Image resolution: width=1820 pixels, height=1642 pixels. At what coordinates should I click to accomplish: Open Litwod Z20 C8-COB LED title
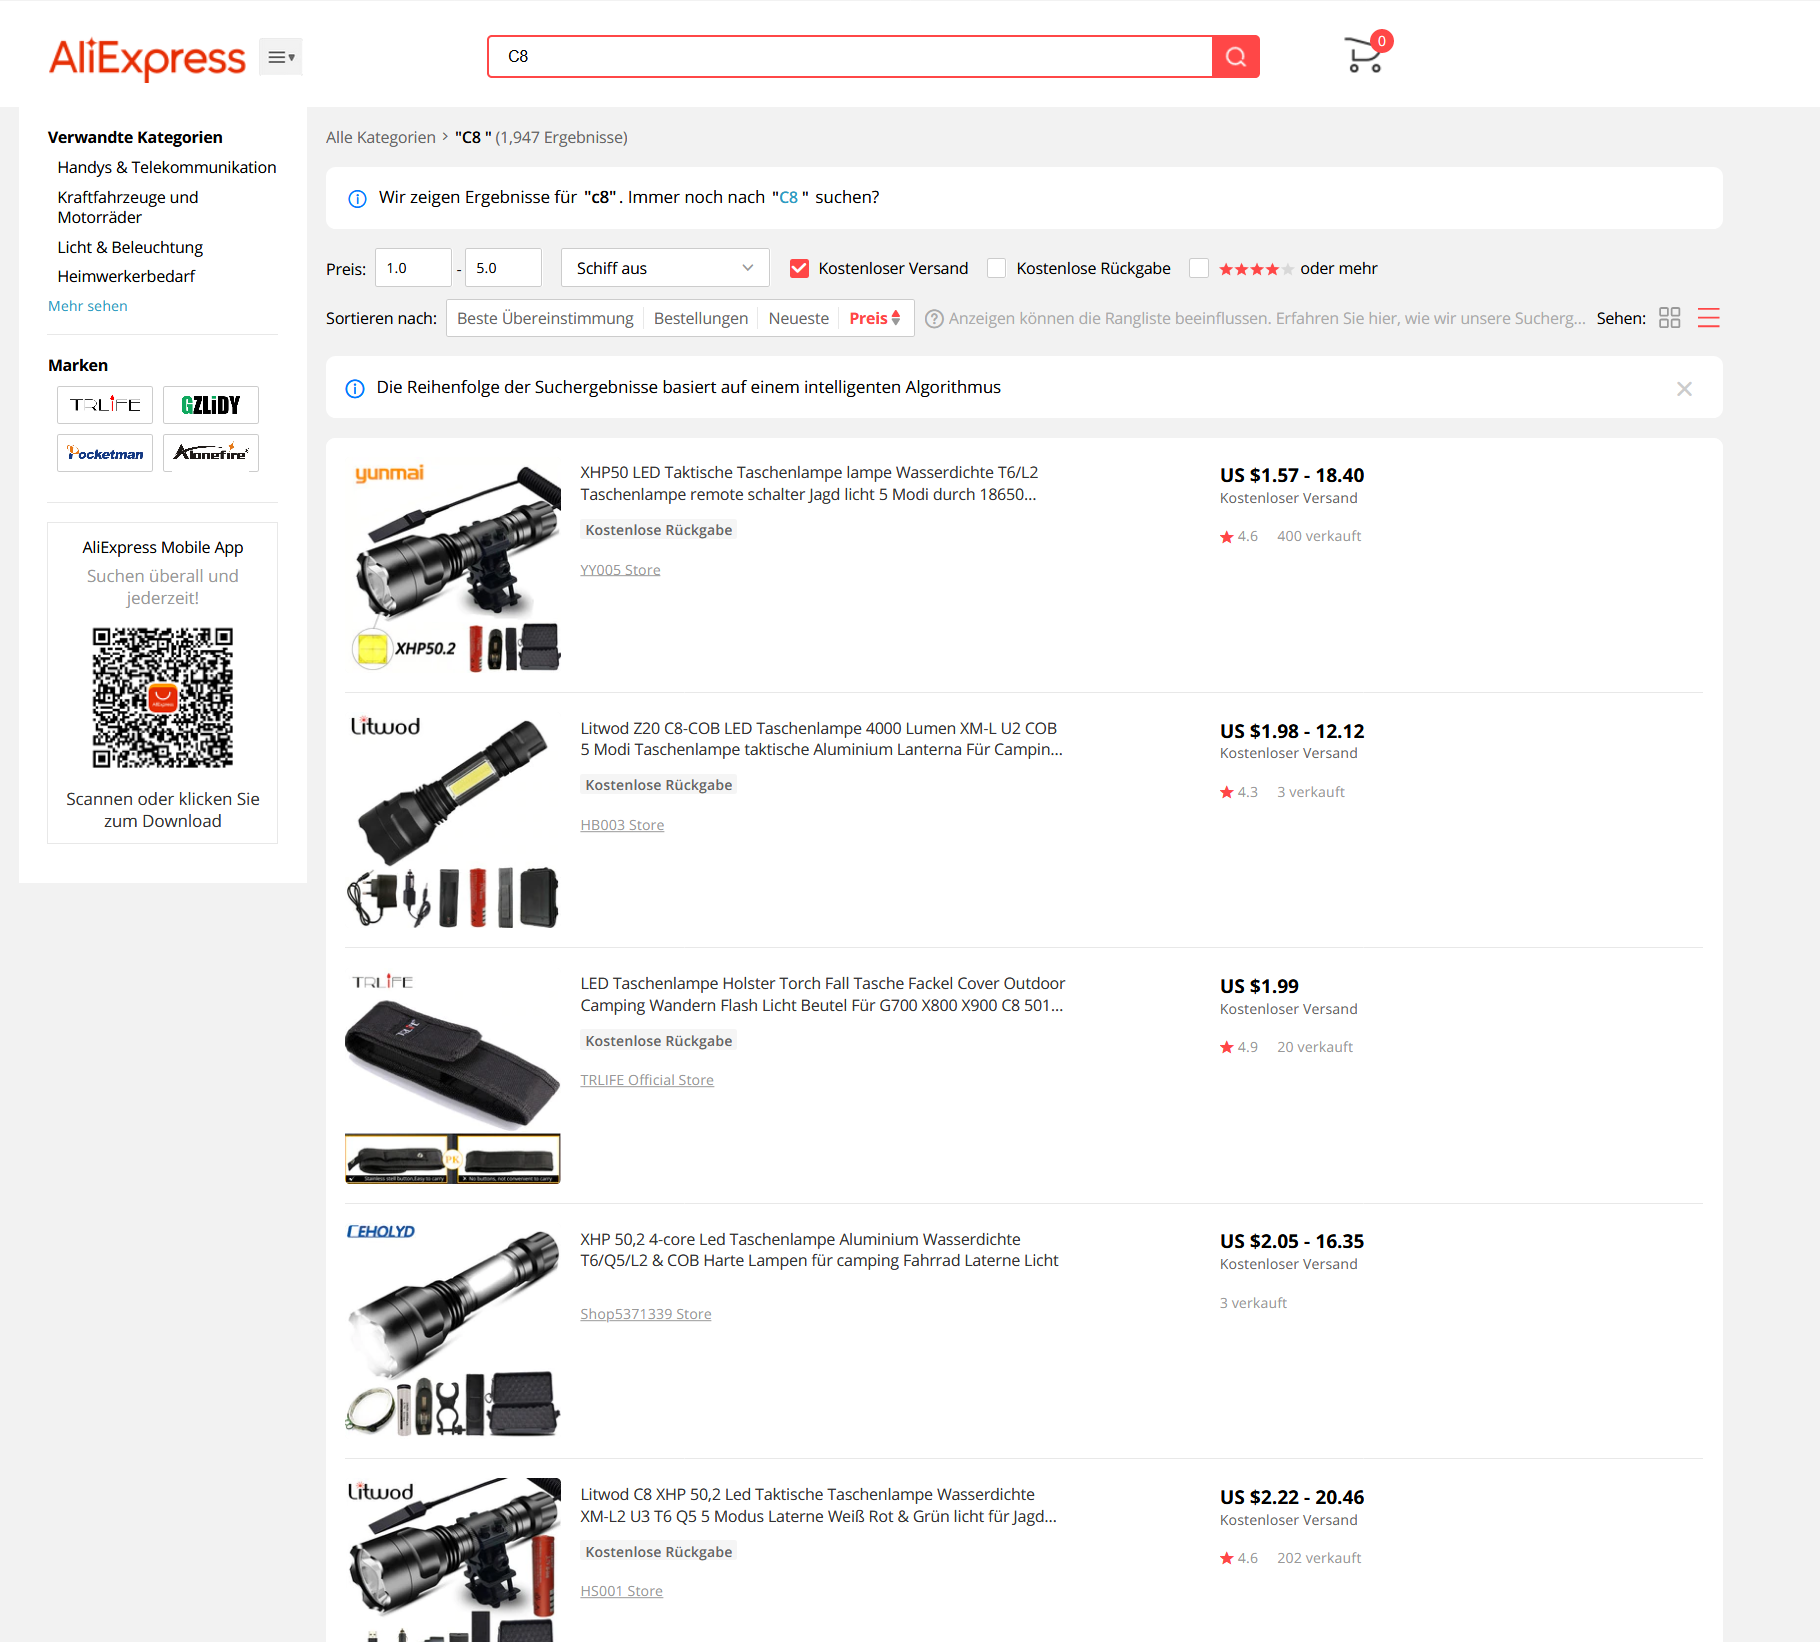click(821, 739)
